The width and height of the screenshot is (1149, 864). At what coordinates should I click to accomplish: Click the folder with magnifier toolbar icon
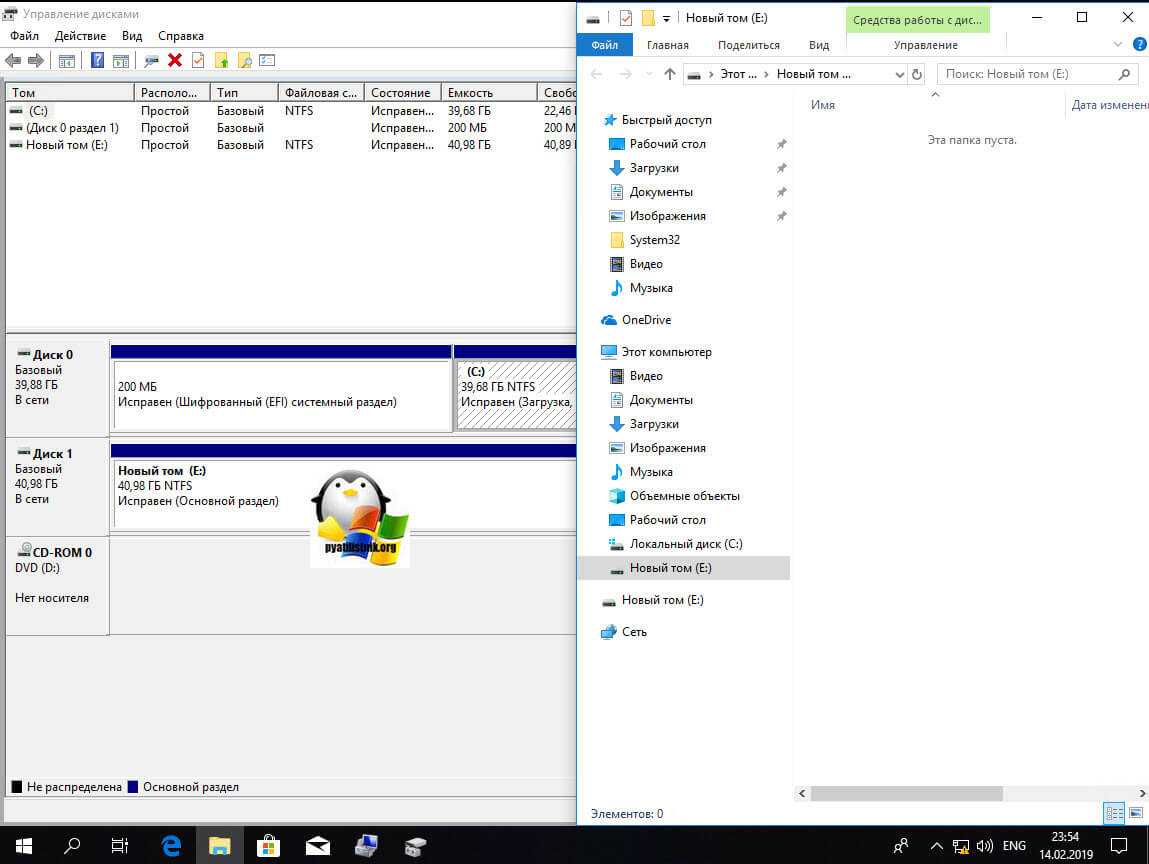tap(244, 60)
